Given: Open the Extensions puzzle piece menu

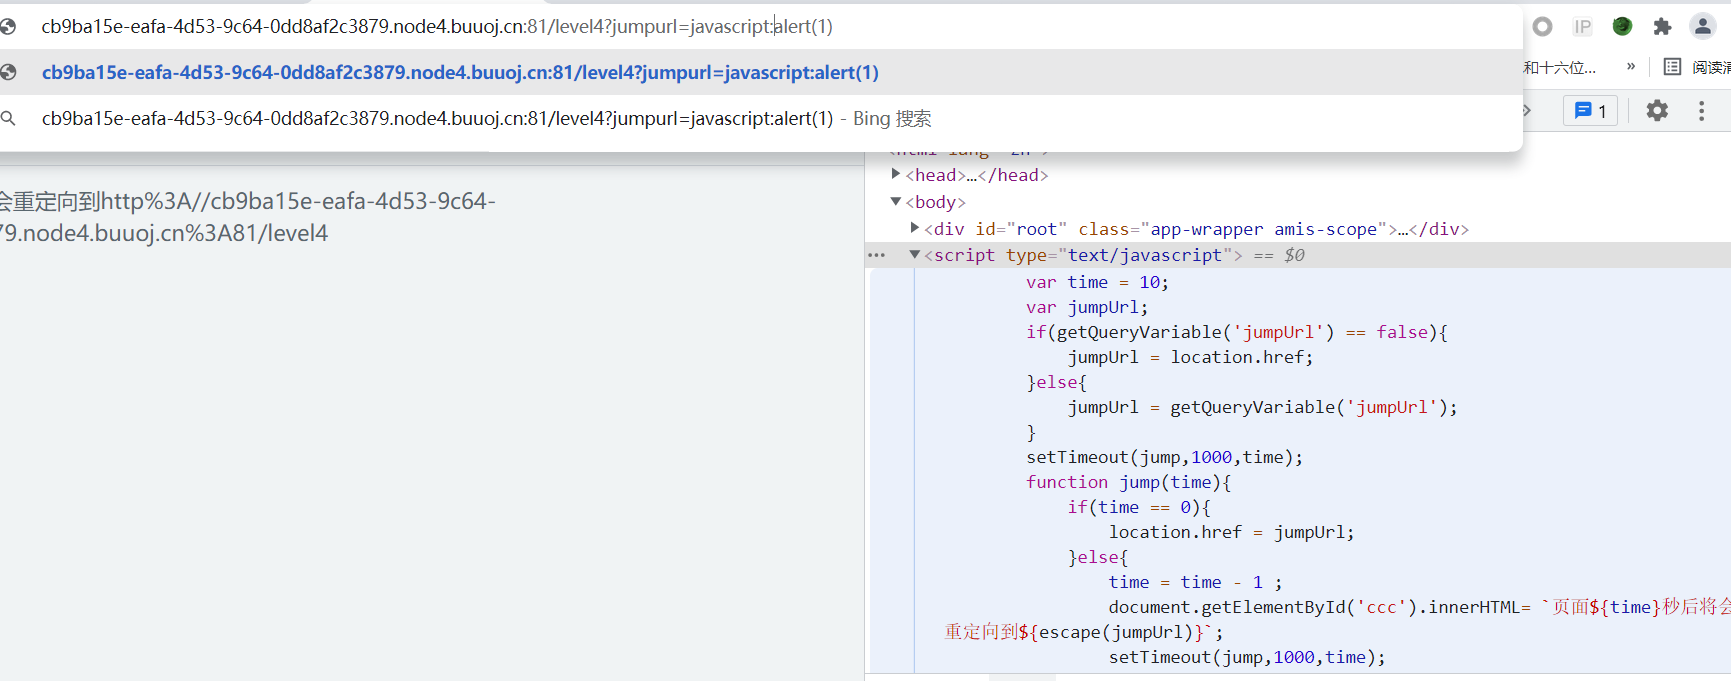Looking at the screenshot, I should [1662, 27].
